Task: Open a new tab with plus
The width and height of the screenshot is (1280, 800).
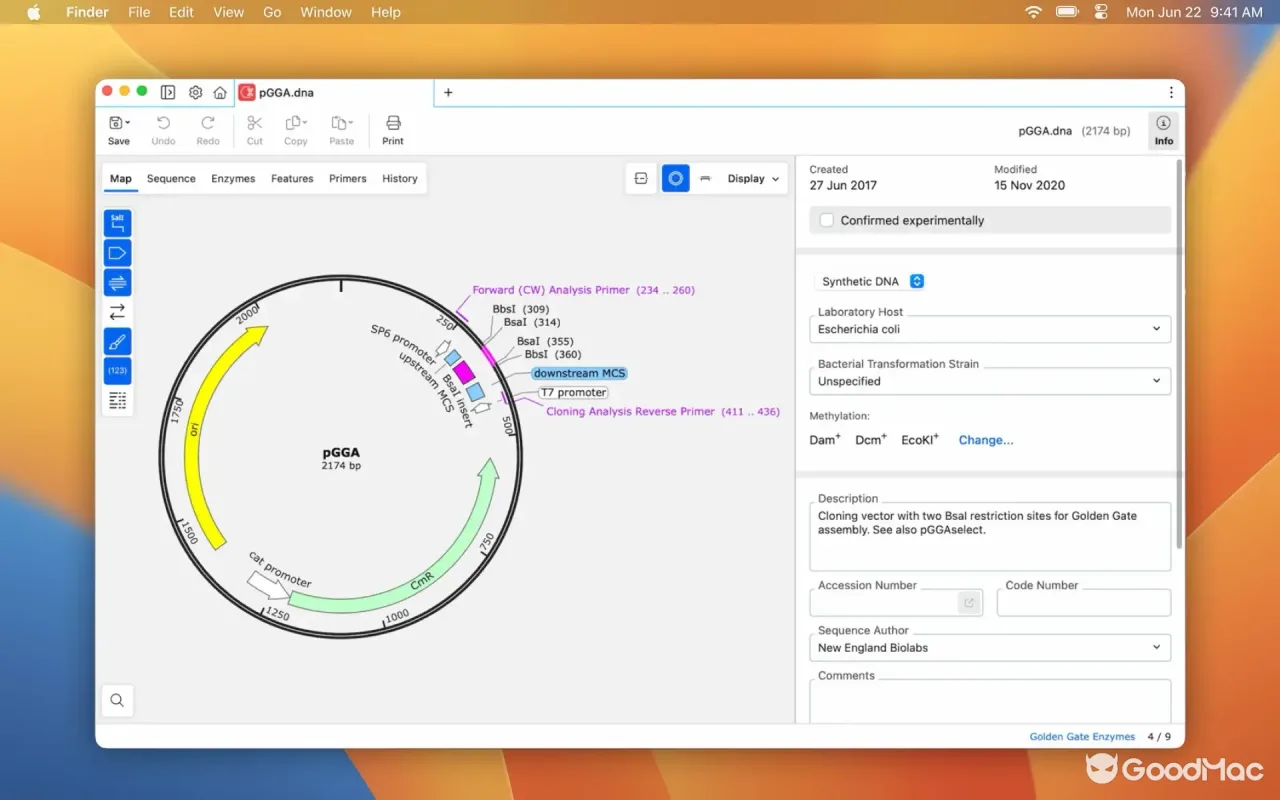Action: point(448,92)
